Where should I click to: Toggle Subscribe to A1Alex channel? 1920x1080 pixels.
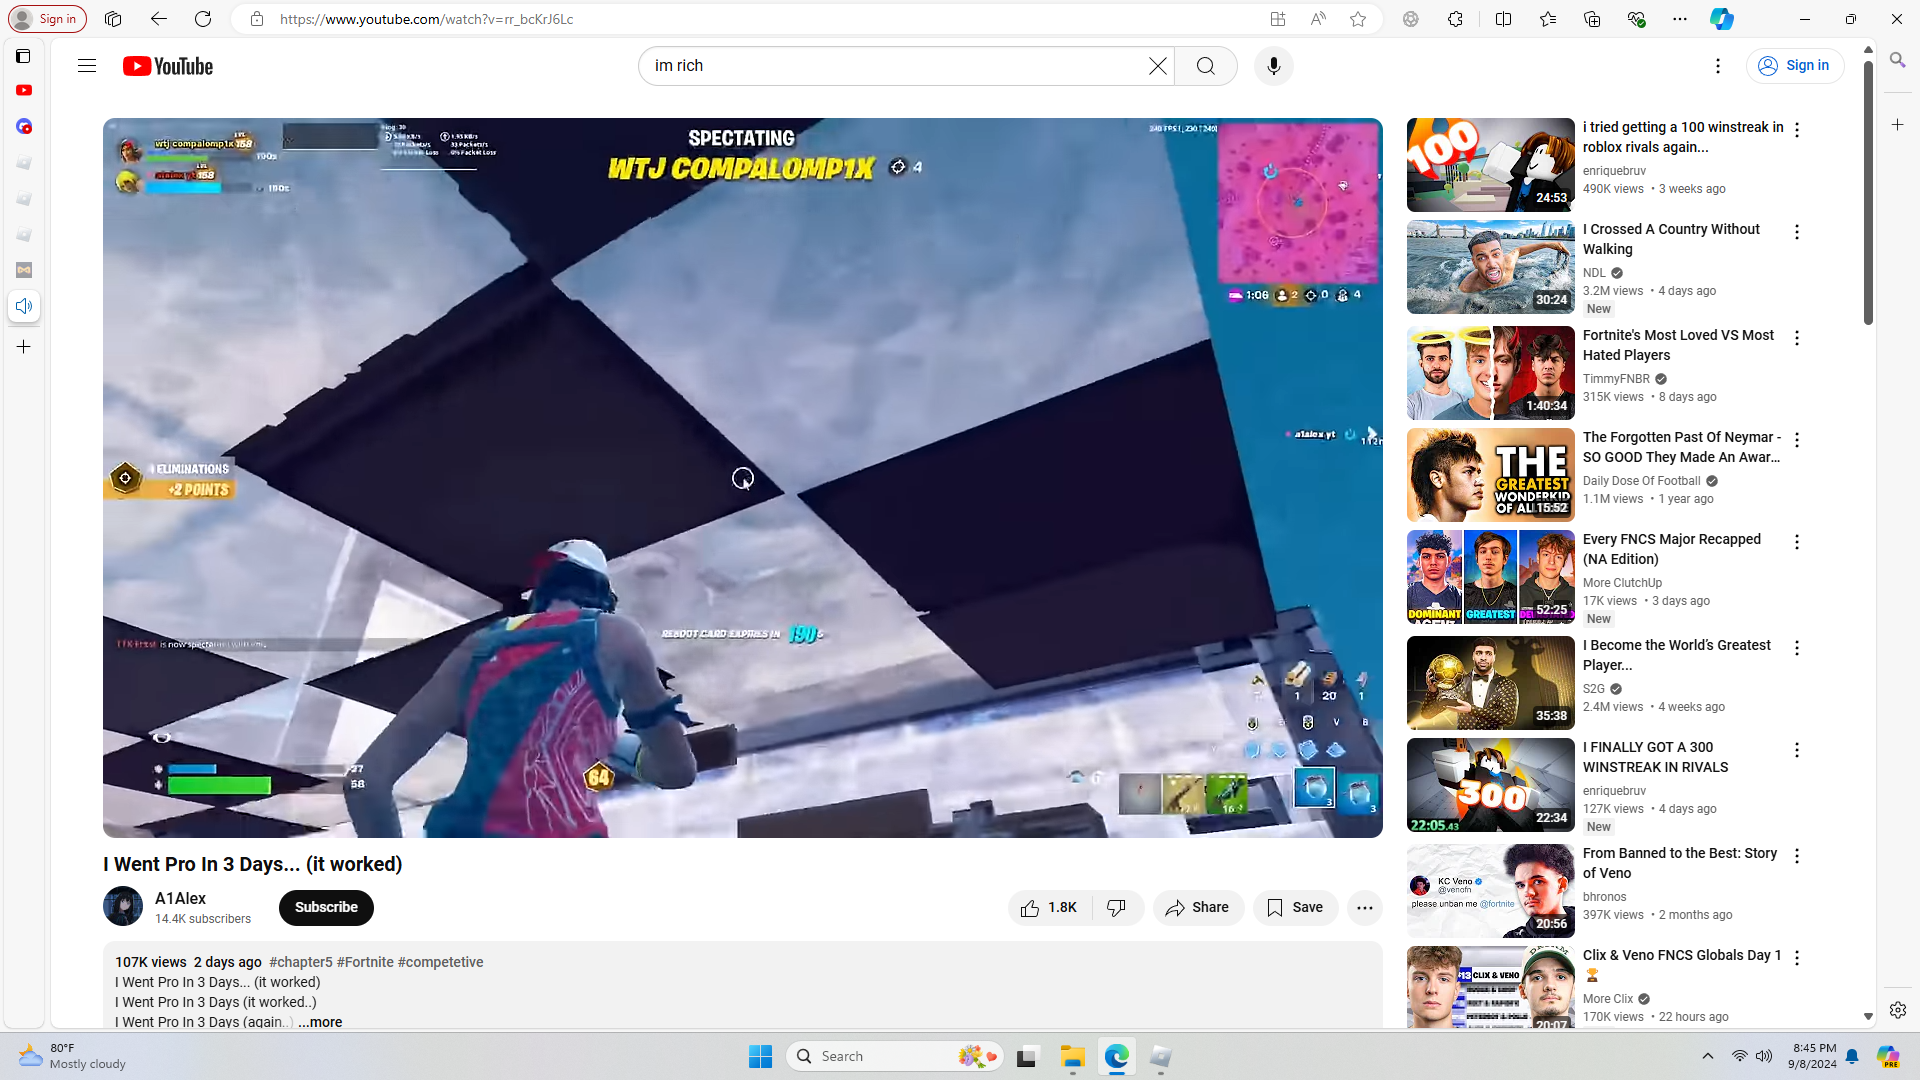pos(326,908)
